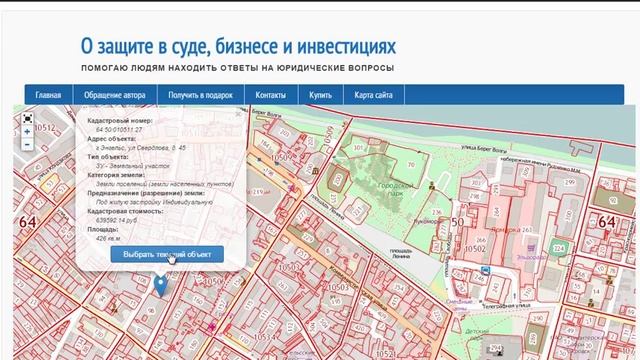Click the parcel numbered 70 in park
This screenshot has width=640, height=360.
411,165
